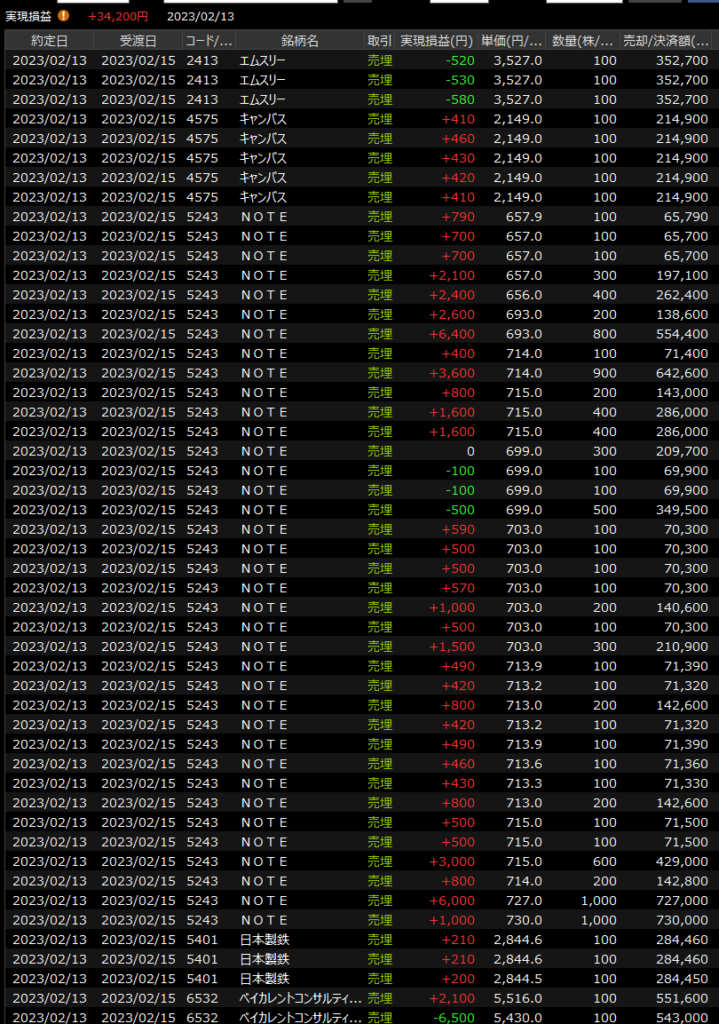Screen dimensions: 719x1024
Task: Sort the table by 銘柄名 header
Action: [299, 40]
